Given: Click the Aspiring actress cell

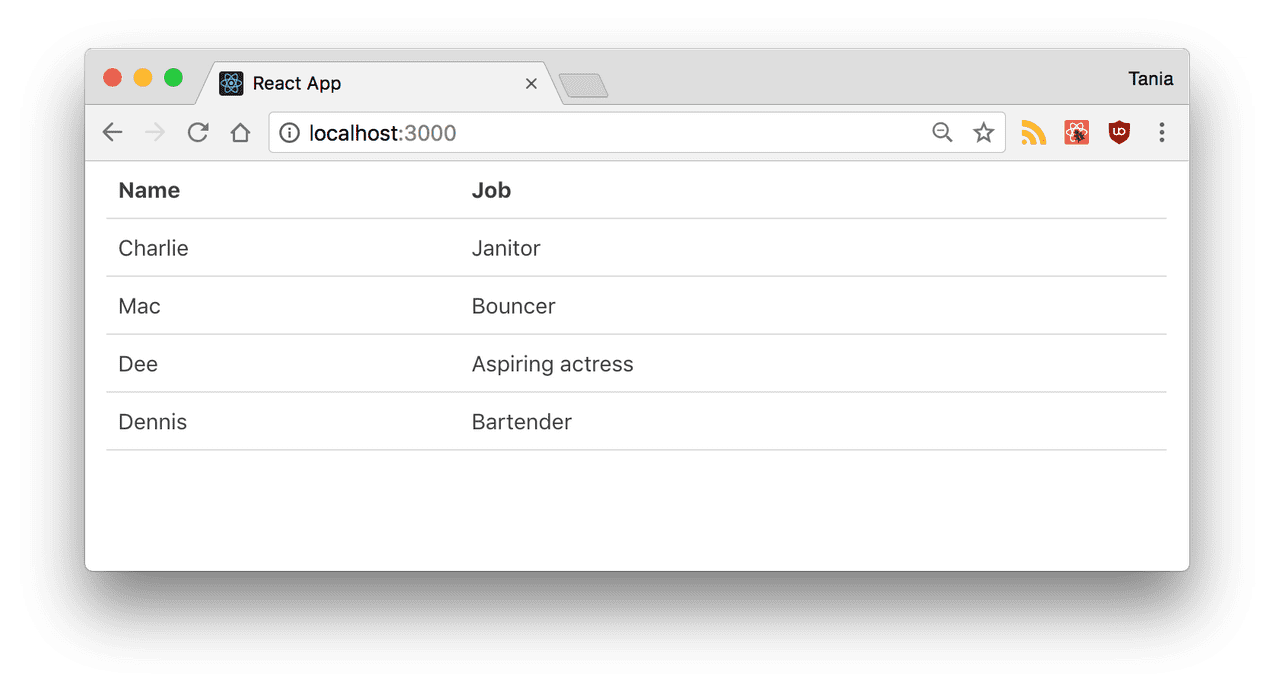Looking at the screenshot, I should [x=552, y=364].
